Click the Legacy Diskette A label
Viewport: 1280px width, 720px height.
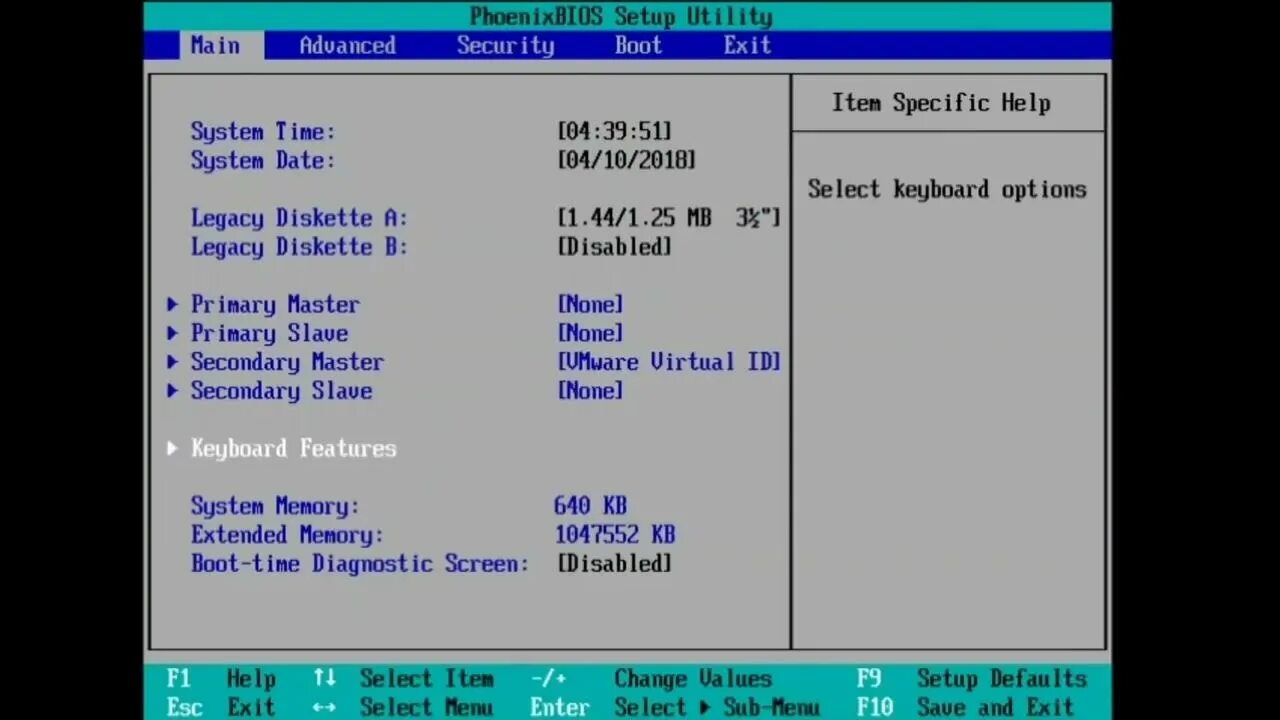pos(299,218)
